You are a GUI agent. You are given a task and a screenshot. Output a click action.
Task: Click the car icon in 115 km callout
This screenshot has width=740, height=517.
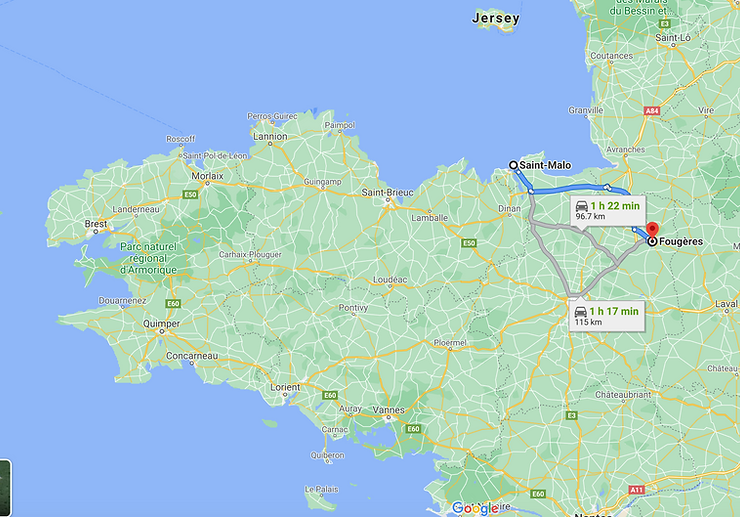[x=581, y=312]
